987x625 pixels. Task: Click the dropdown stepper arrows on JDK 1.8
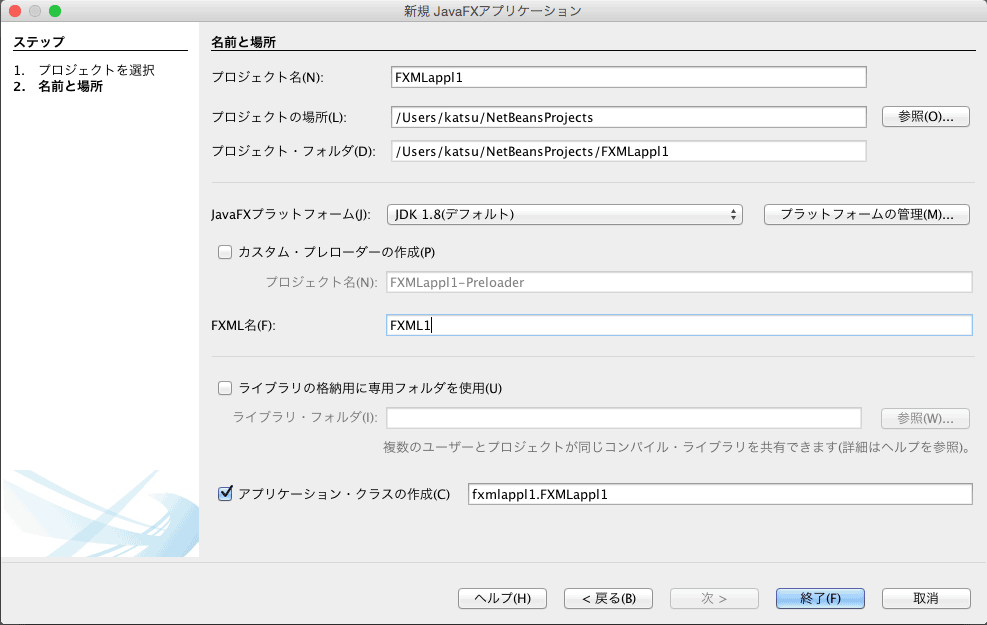coord(733,215)
